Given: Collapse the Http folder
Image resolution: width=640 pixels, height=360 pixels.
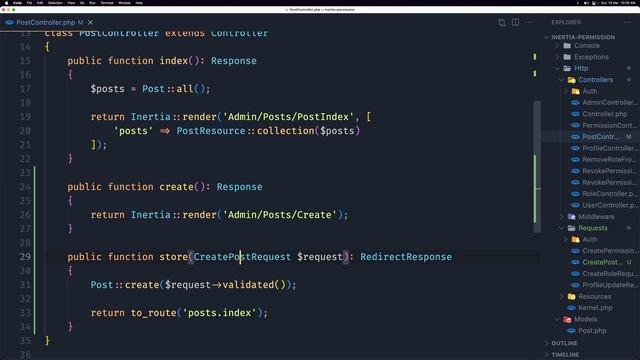Looking at the screenshot, I should coord(558,69).
